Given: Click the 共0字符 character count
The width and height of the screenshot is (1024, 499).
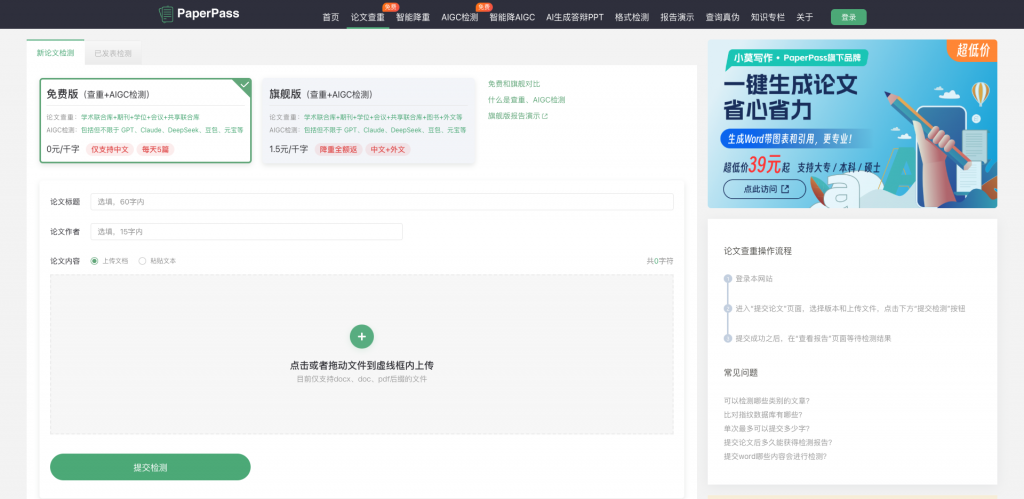Looking at the screenshot, I should tap(660, 261).
